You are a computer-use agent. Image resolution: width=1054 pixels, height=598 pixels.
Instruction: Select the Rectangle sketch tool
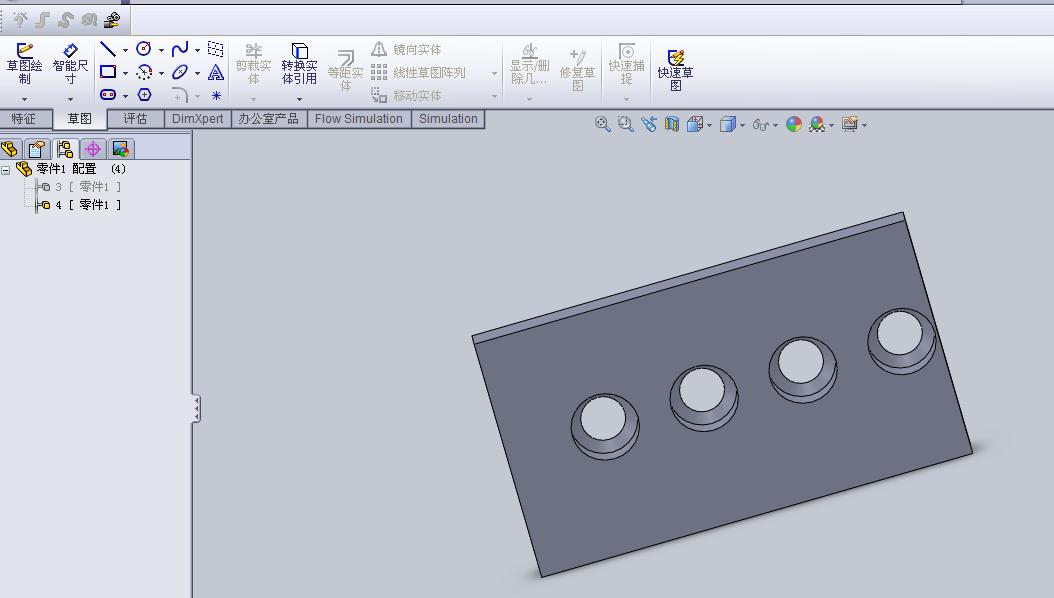tap(108, 72)
